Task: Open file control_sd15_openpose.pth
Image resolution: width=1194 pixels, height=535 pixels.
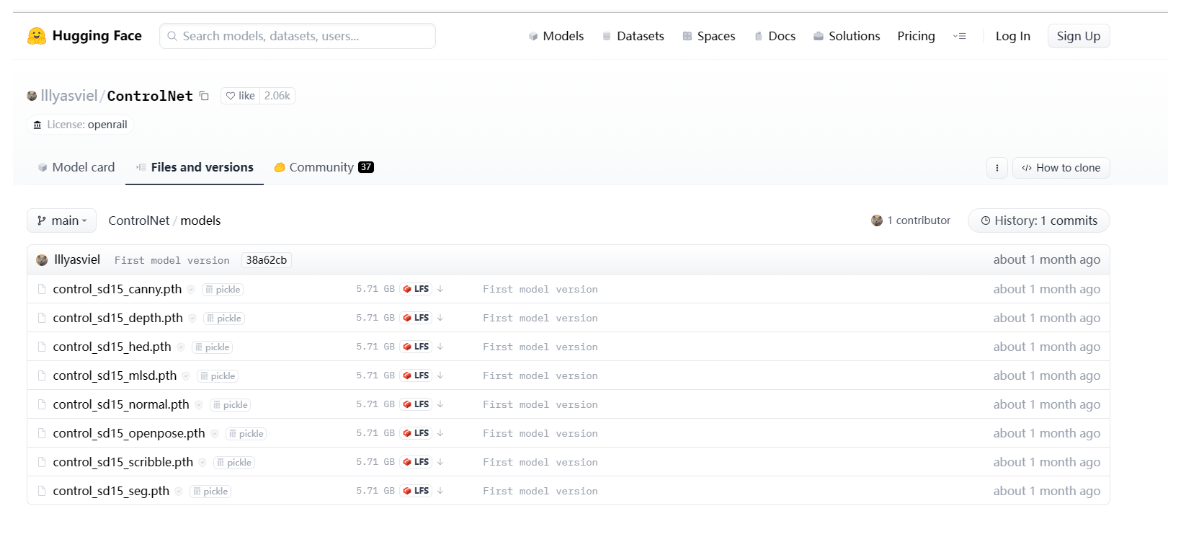Action: [x=129, y=434]
